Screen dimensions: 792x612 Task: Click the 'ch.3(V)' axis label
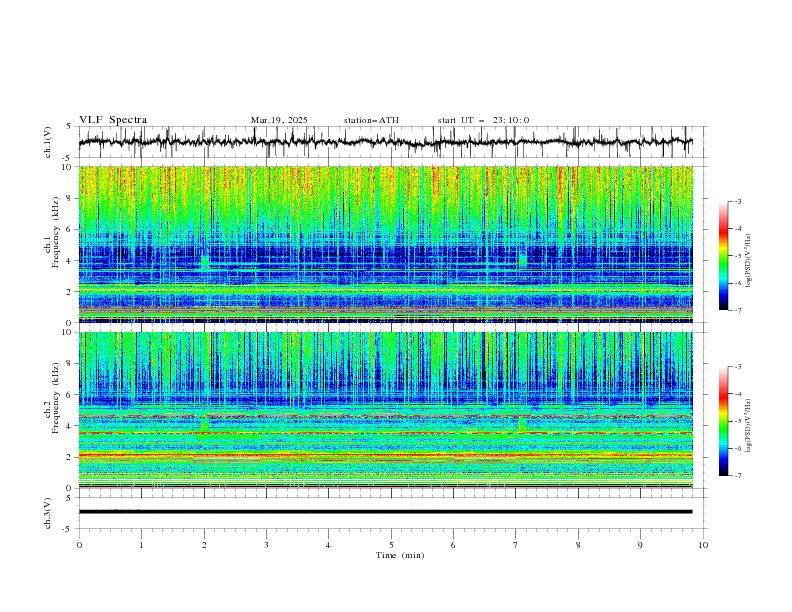point(48,513)
